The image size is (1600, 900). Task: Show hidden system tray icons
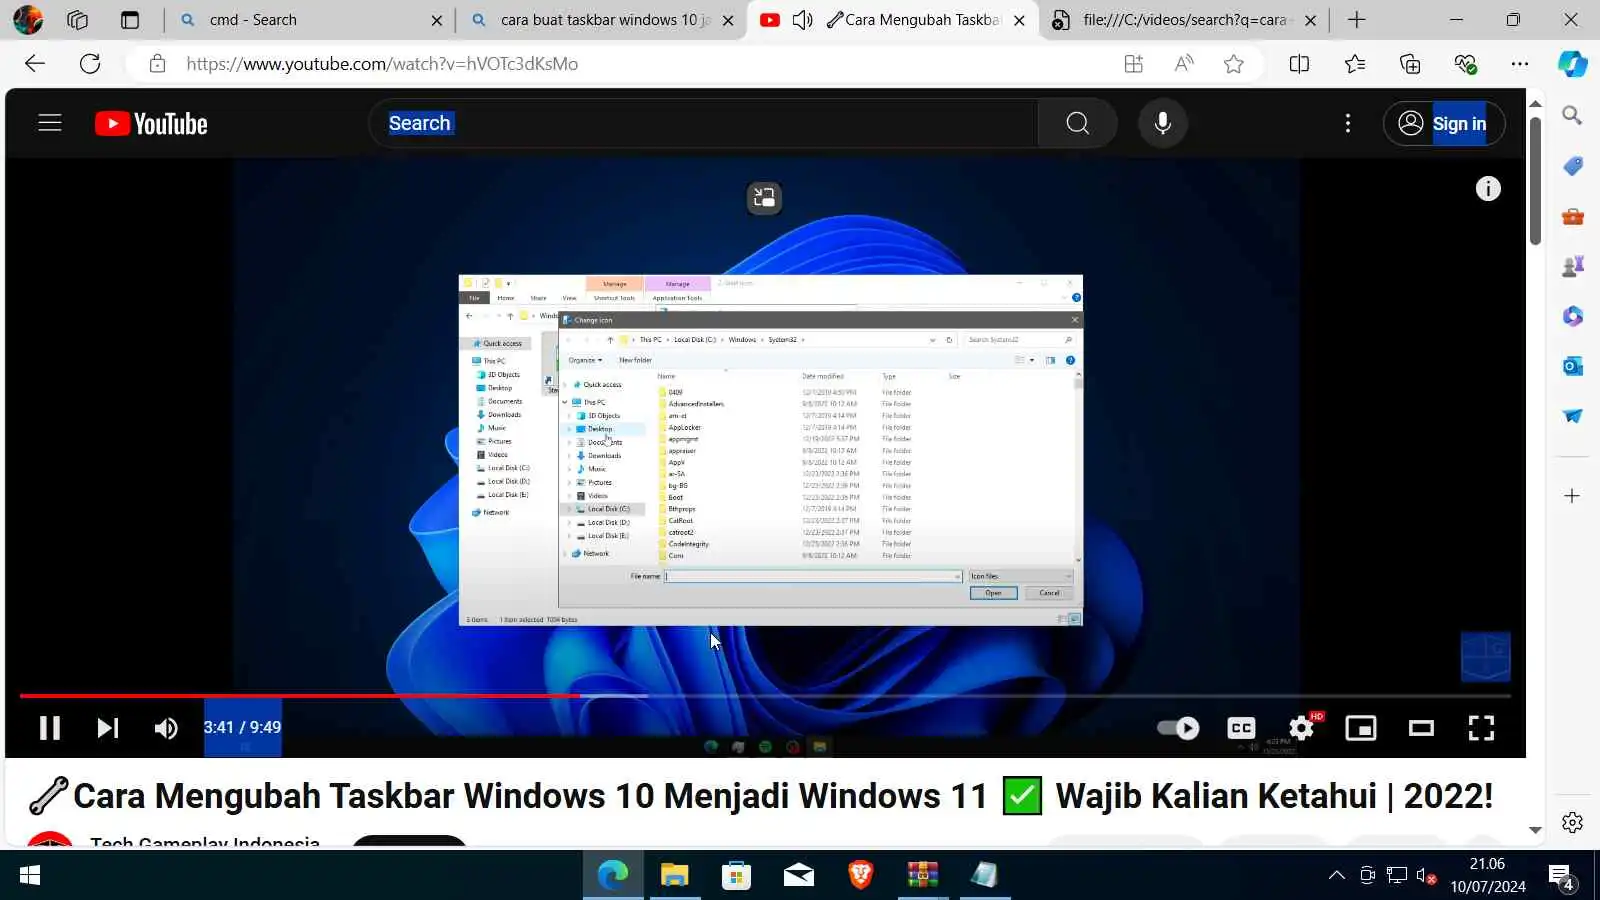point(1336,876)
